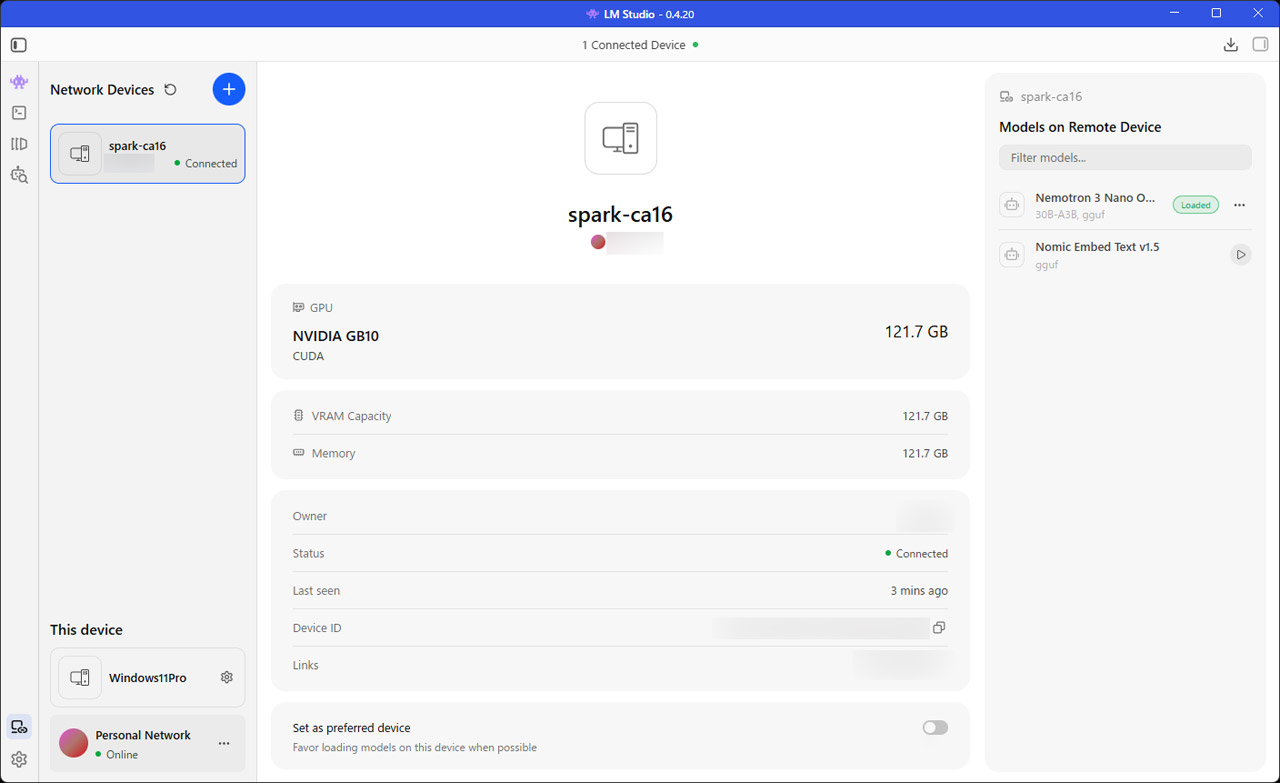Click the Models on Remote Device heading

pos(1080,127)
